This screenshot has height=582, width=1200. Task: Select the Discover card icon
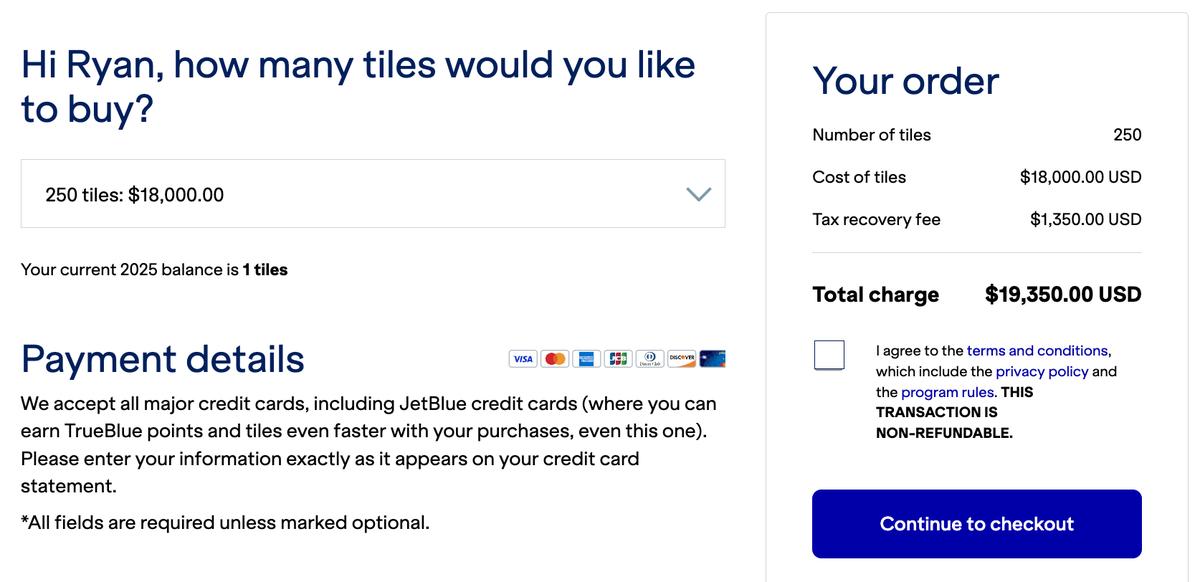pos(681,358)
